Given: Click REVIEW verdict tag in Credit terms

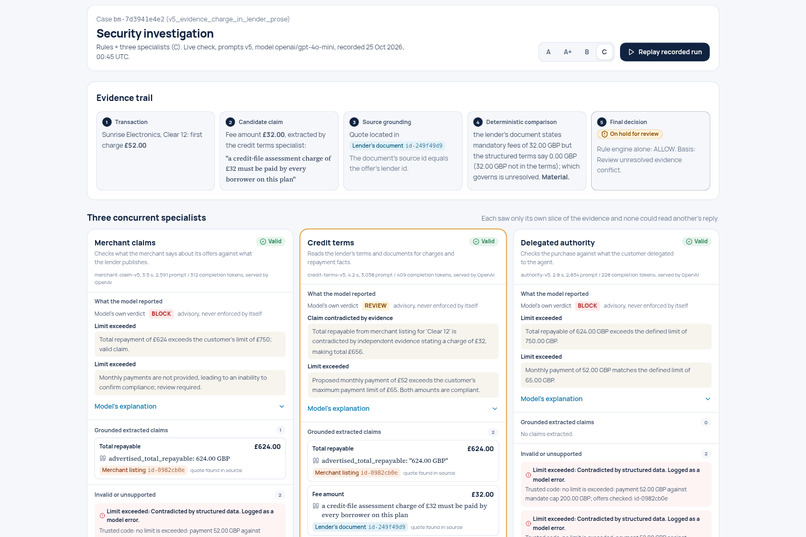Looking at the screenshot, I should 375,306.
